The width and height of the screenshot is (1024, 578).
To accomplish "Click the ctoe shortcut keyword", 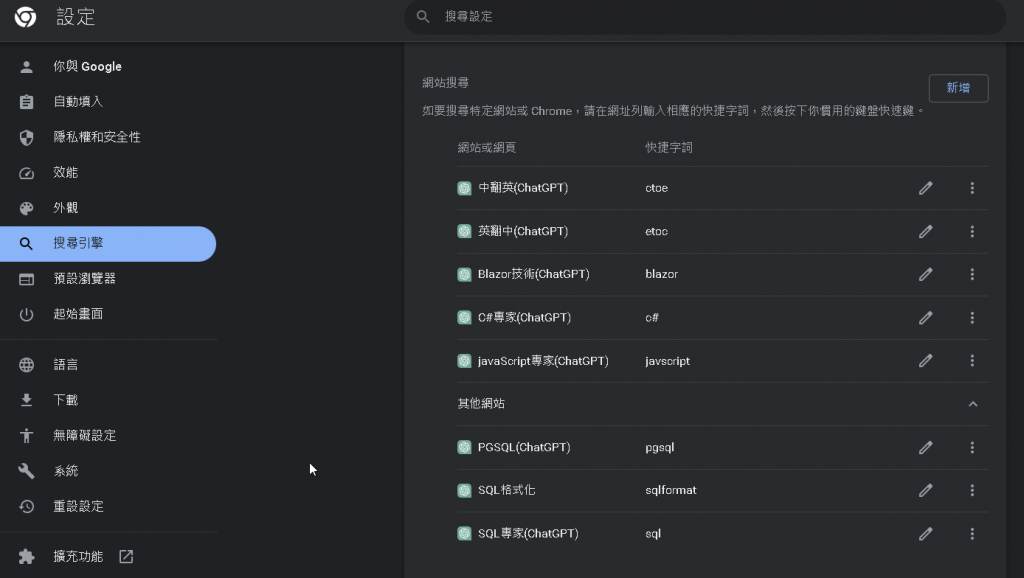I will [656, 188].
